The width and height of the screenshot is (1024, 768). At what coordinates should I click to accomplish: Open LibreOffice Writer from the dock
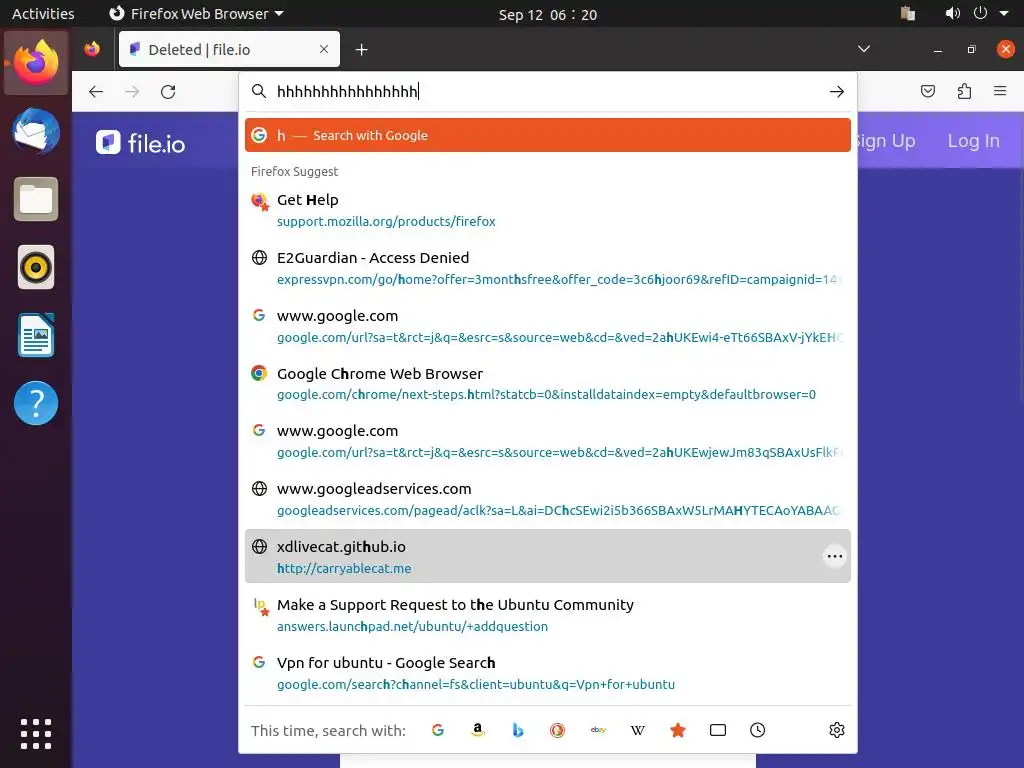(x=36, y=335)
